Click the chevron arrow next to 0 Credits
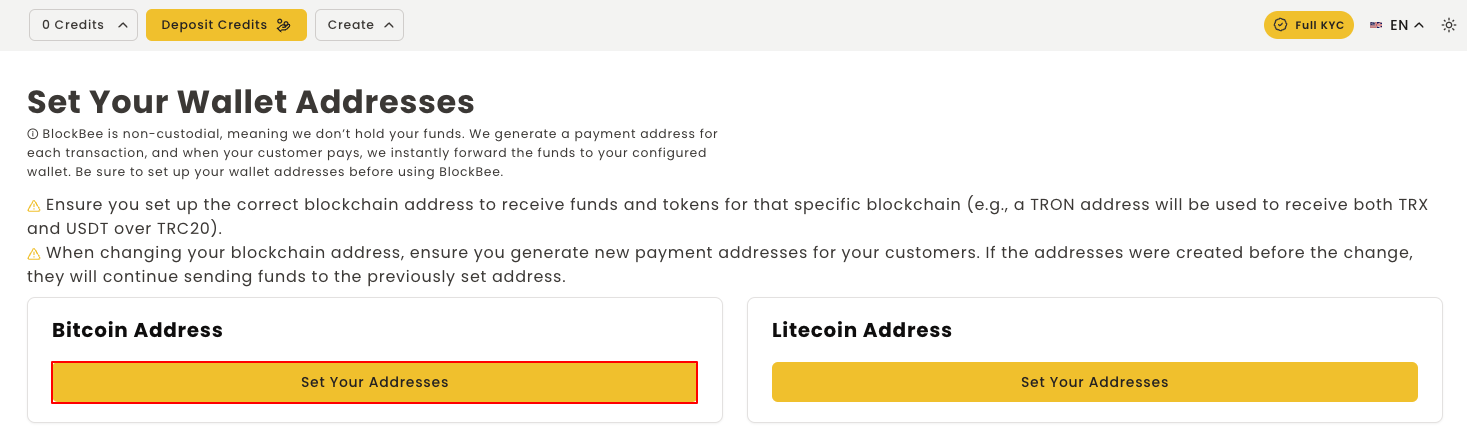This screenshot has width=1467, height=441. coord(122,25)
